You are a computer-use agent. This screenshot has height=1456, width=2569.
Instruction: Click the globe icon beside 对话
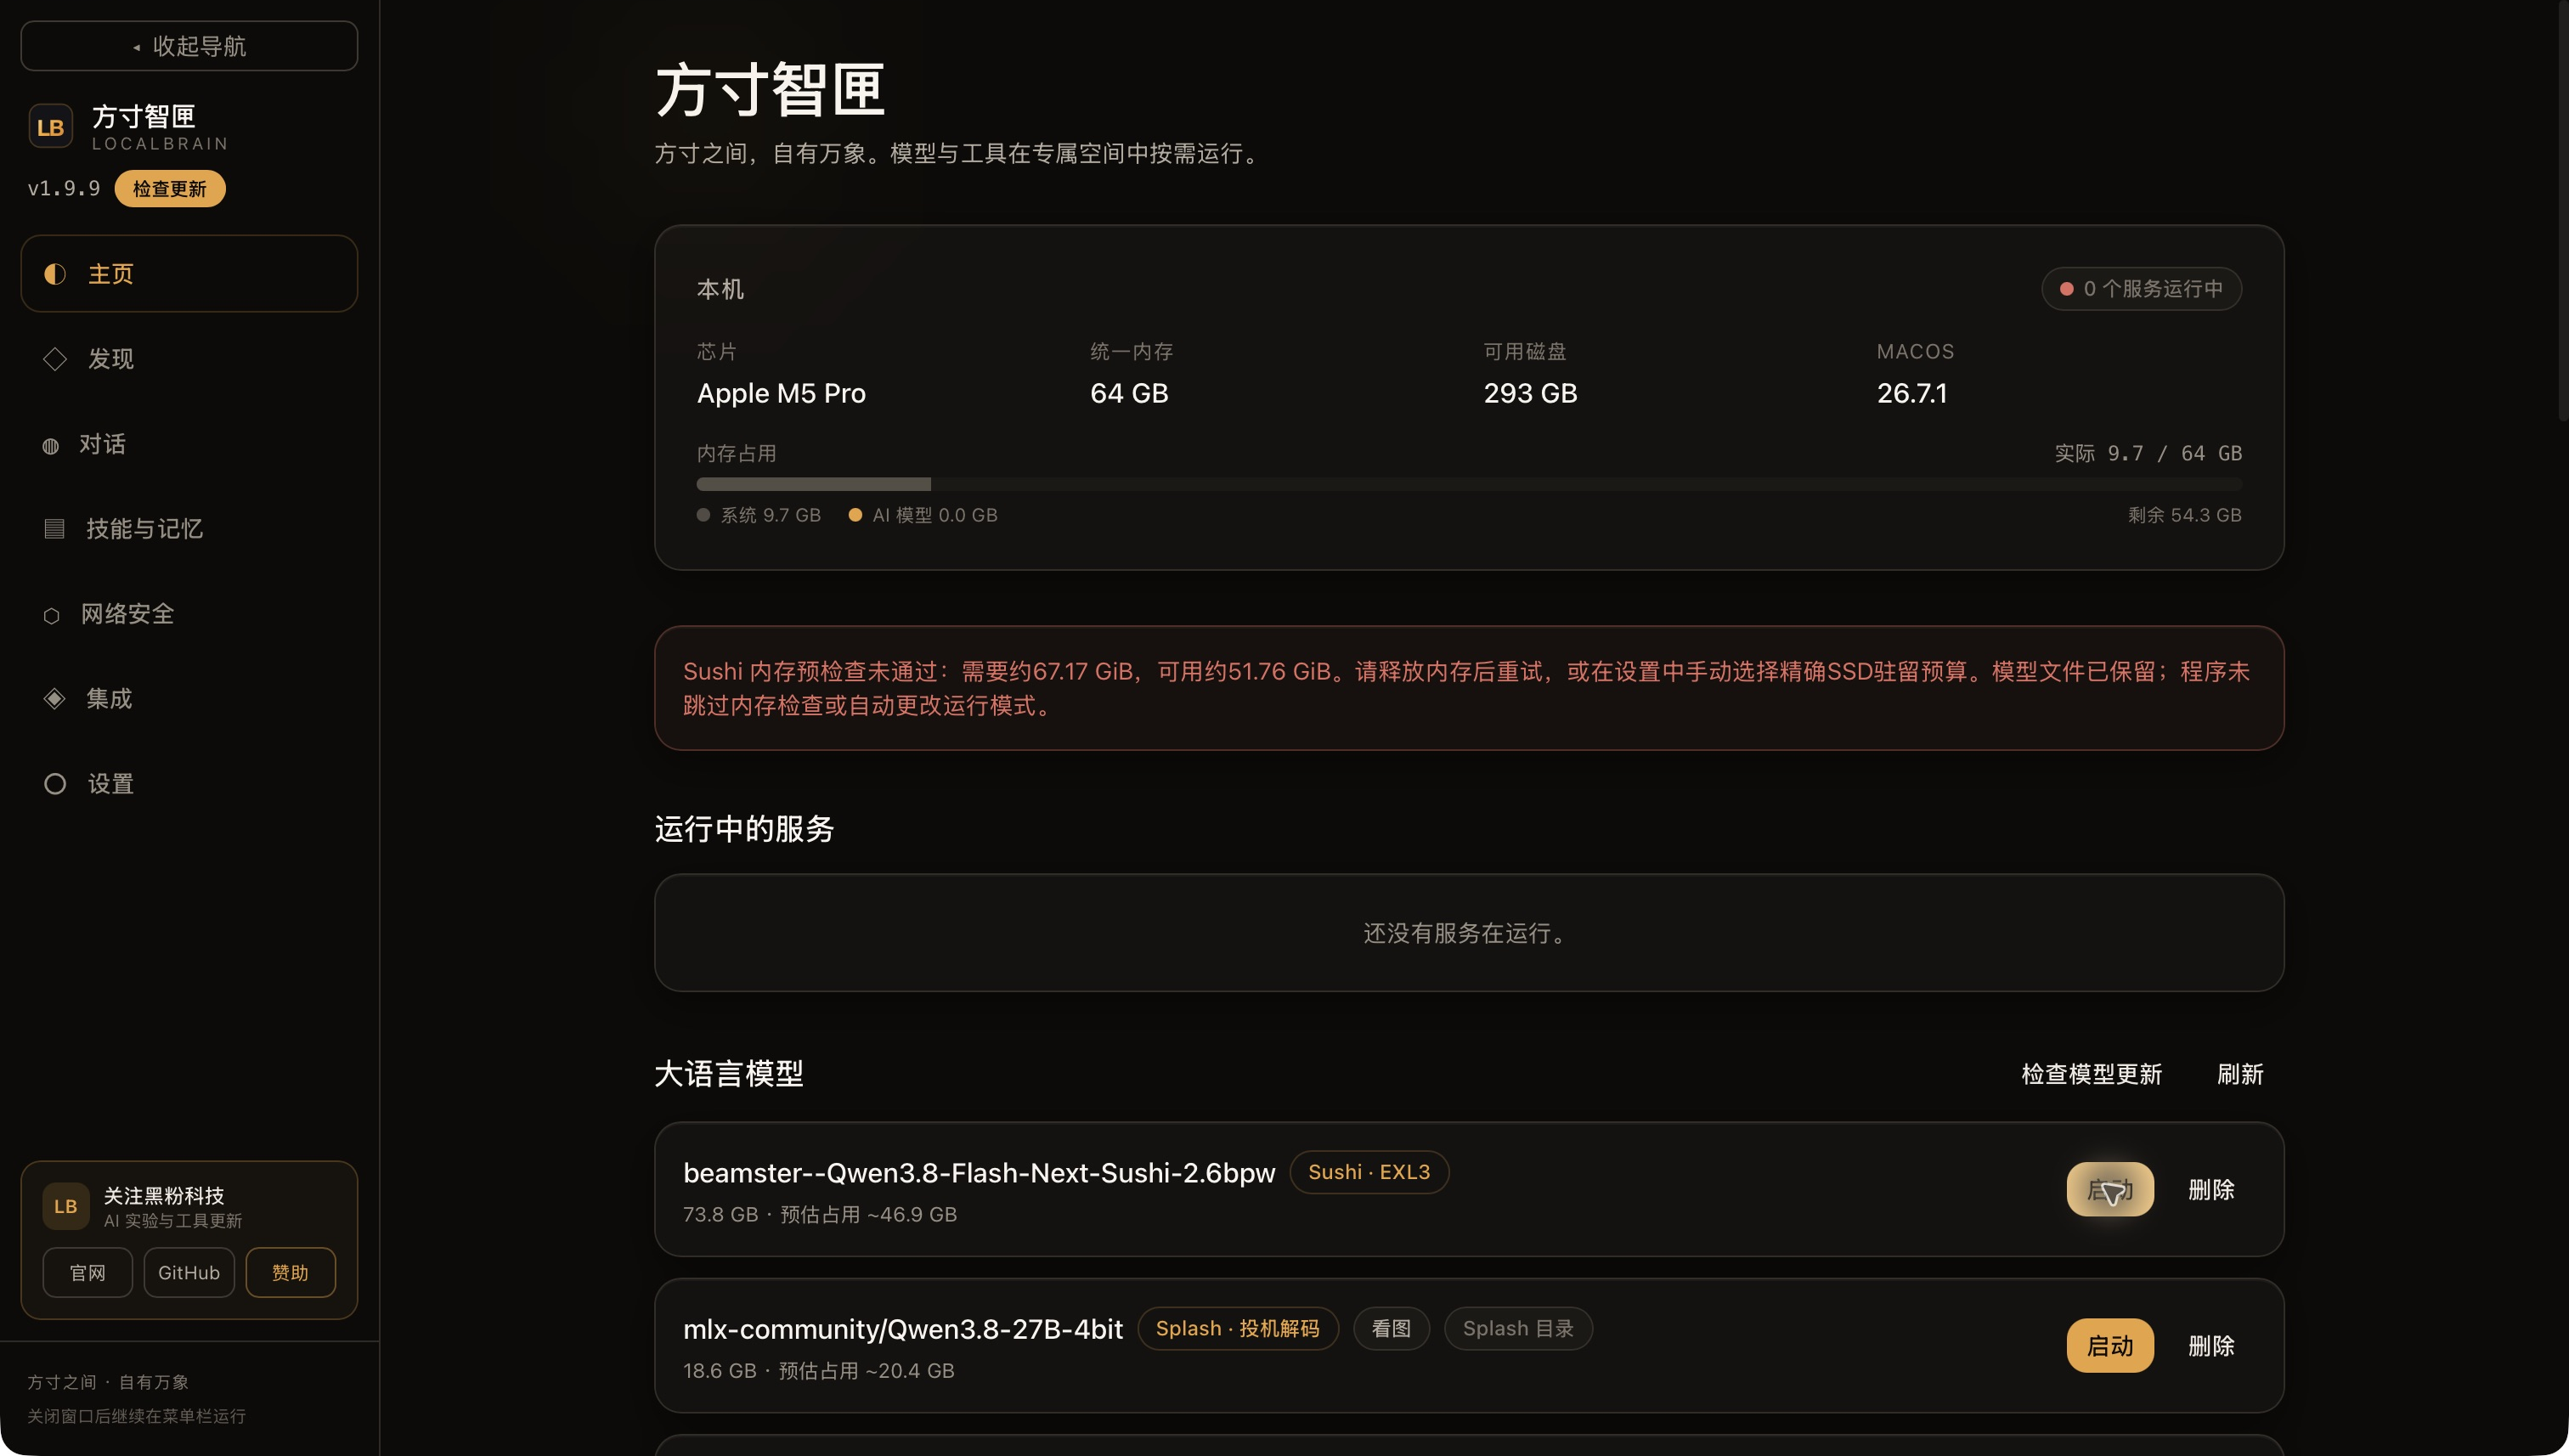point(51,446)
